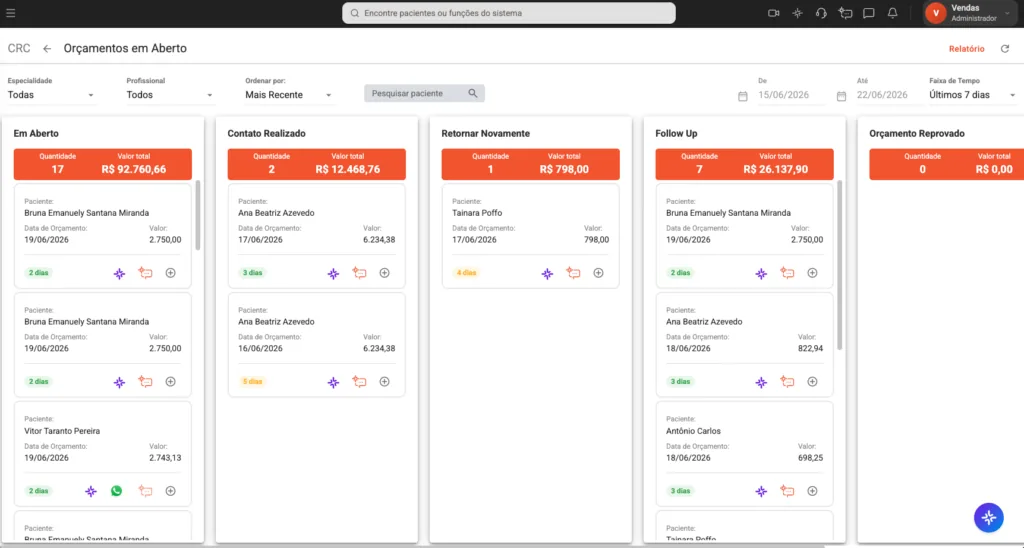Click the orange chat icon on Antônio Carlos card
The image size is (1024, 548).
coord(787,491)
